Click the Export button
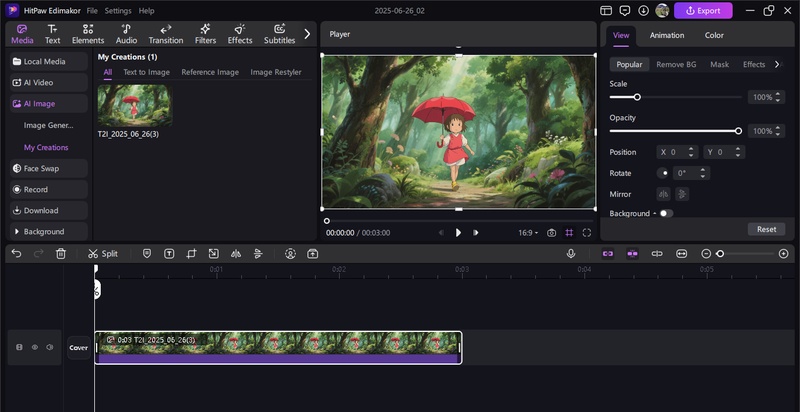The height and width of the screenshot is (412, 800). point(703,11)
